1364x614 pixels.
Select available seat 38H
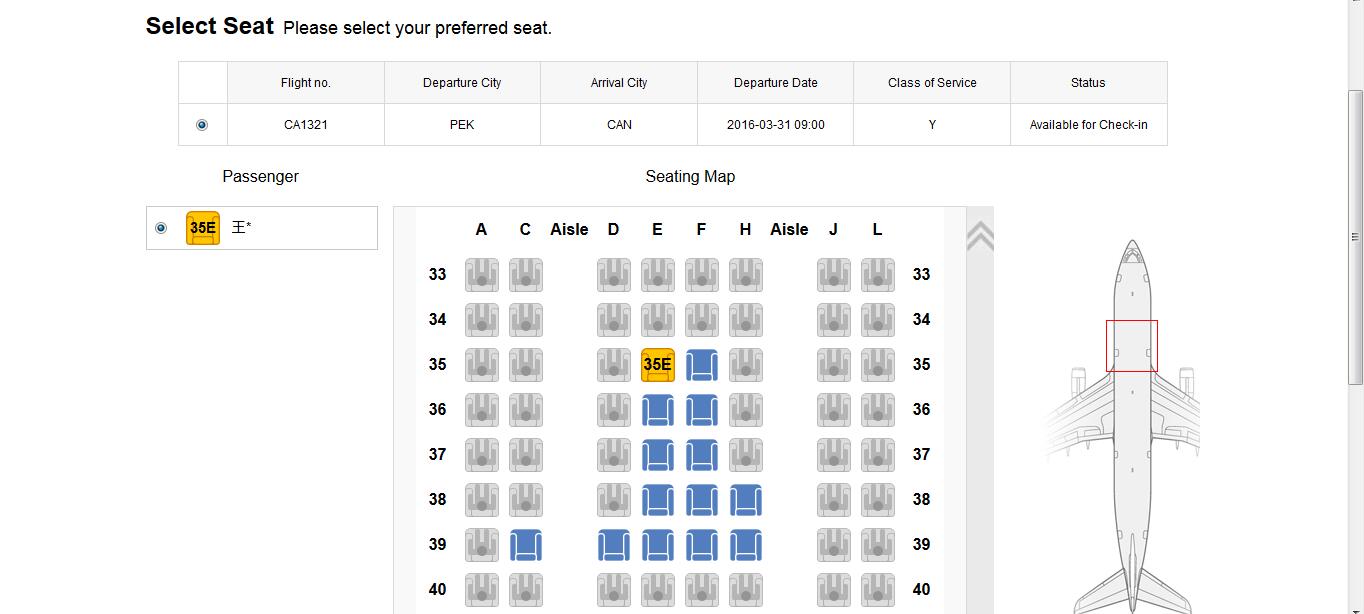coord(746,500)
